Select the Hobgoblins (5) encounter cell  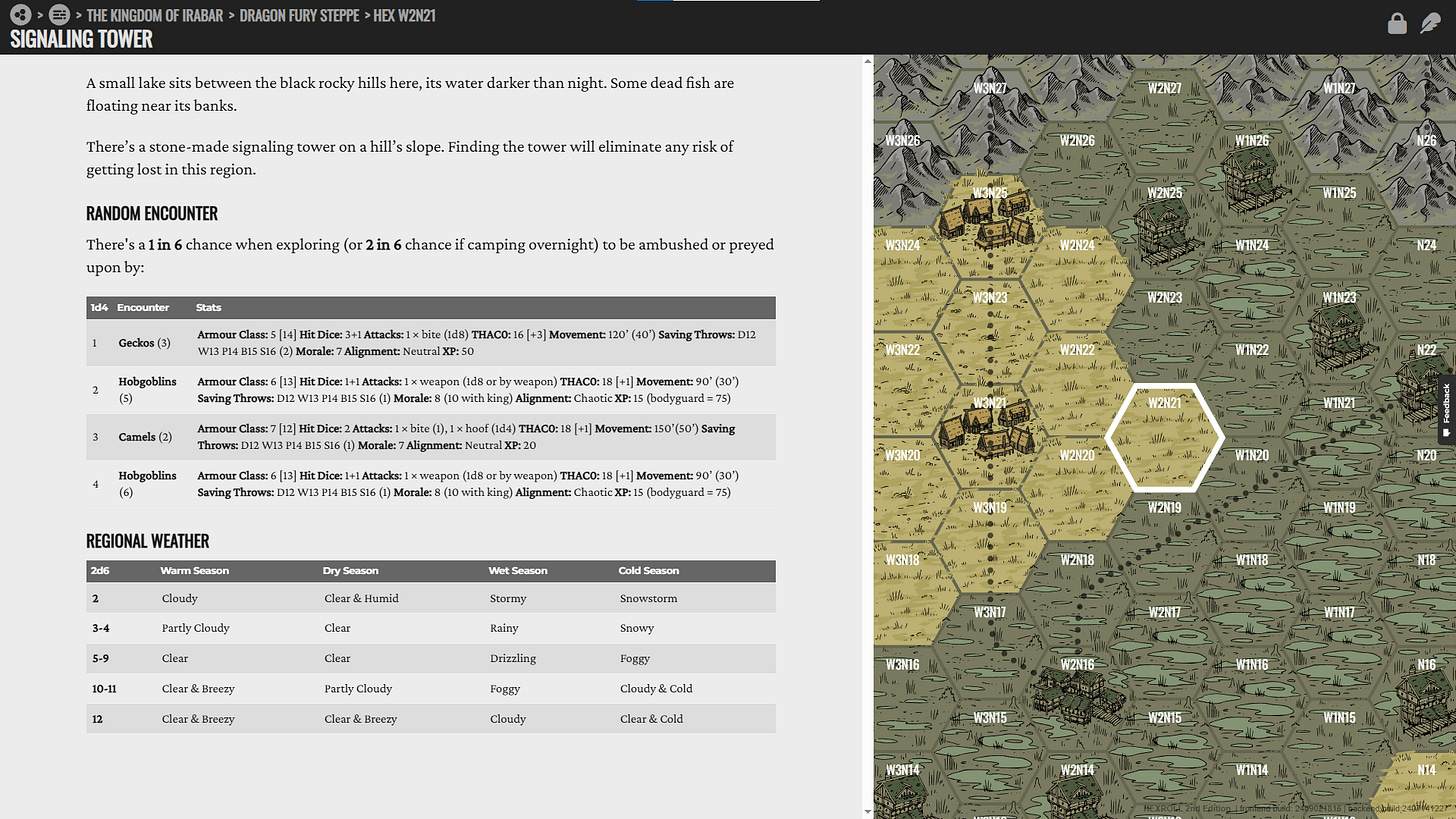pos(147,389)
